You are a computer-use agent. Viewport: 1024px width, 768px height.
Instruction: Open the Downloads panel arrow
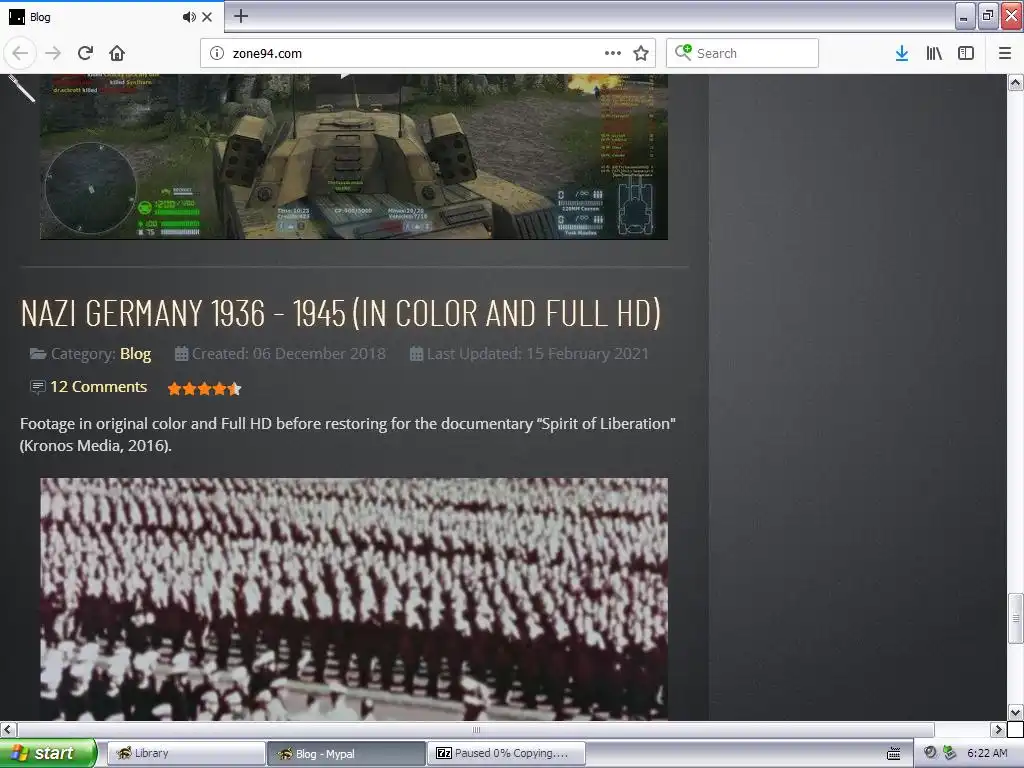tap(902, 53)
